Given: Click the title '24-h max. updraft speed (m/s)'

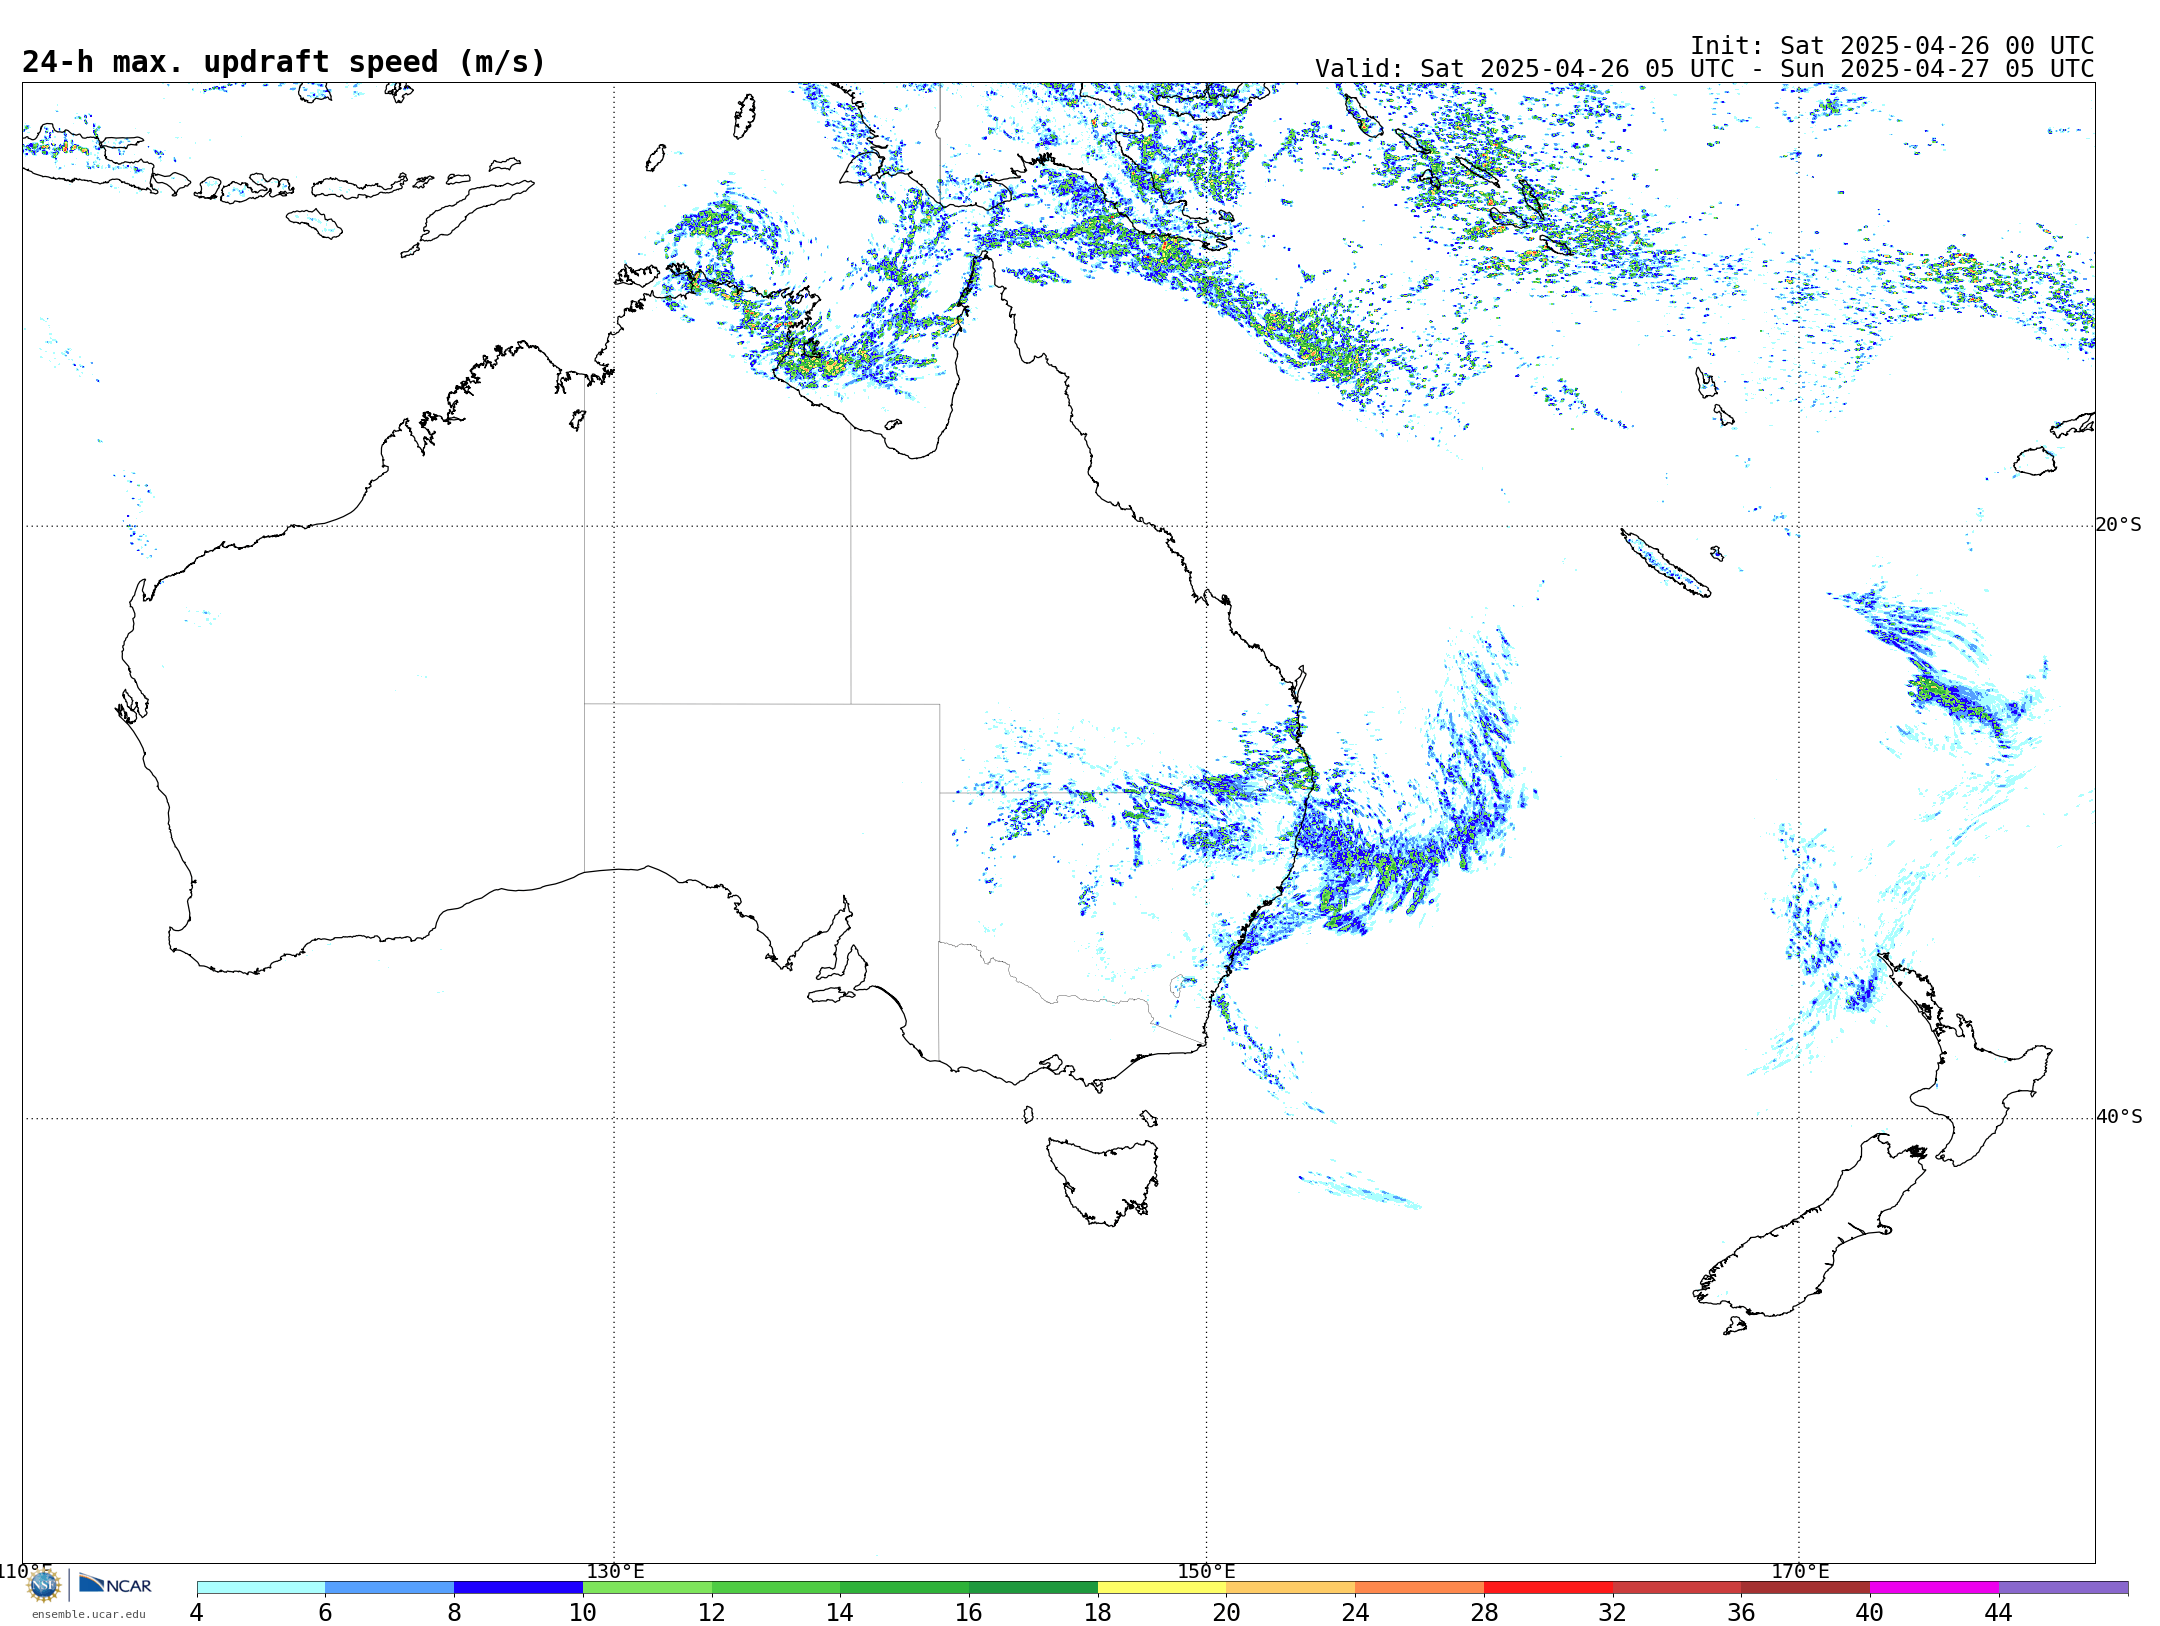Looking at the screenshot, I should (284, 62).
